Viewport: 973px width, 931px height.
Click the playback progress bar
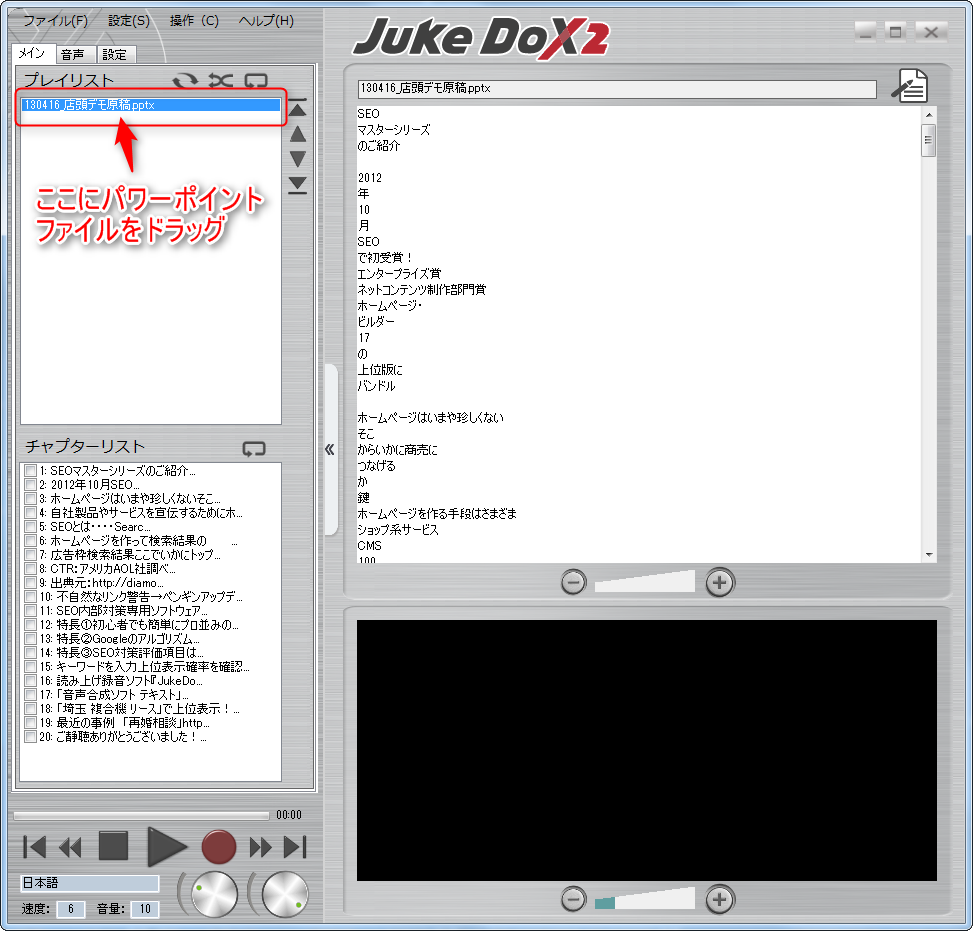click(141, 815)
